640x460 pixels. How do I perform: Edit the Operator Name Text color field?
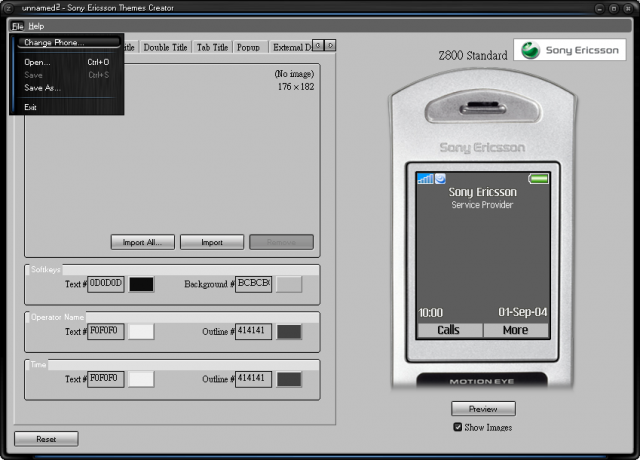[106, 331]
